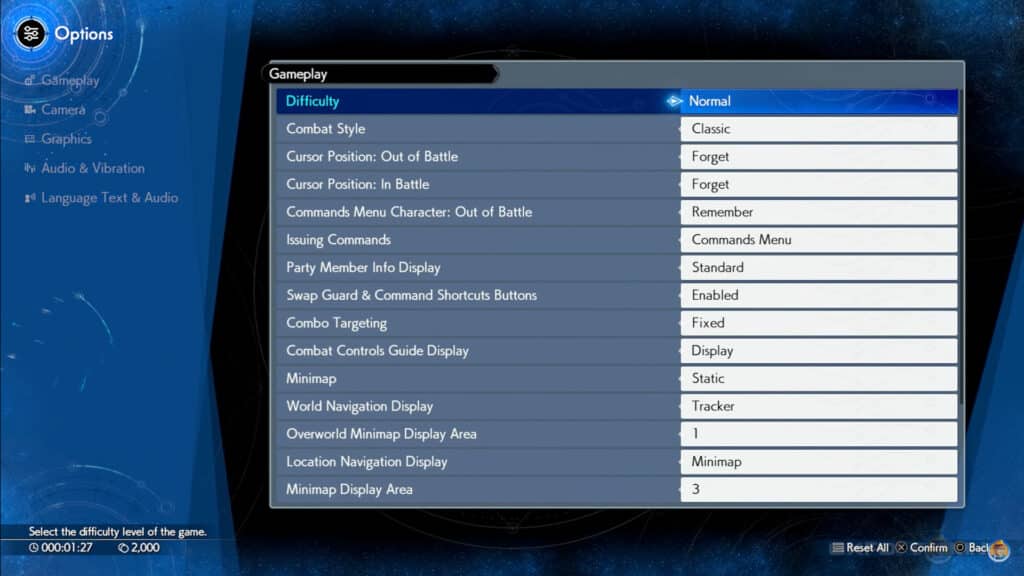Click the play time clock icon
This screenshot has height=576, width=1024.
[x=33, y=547]
